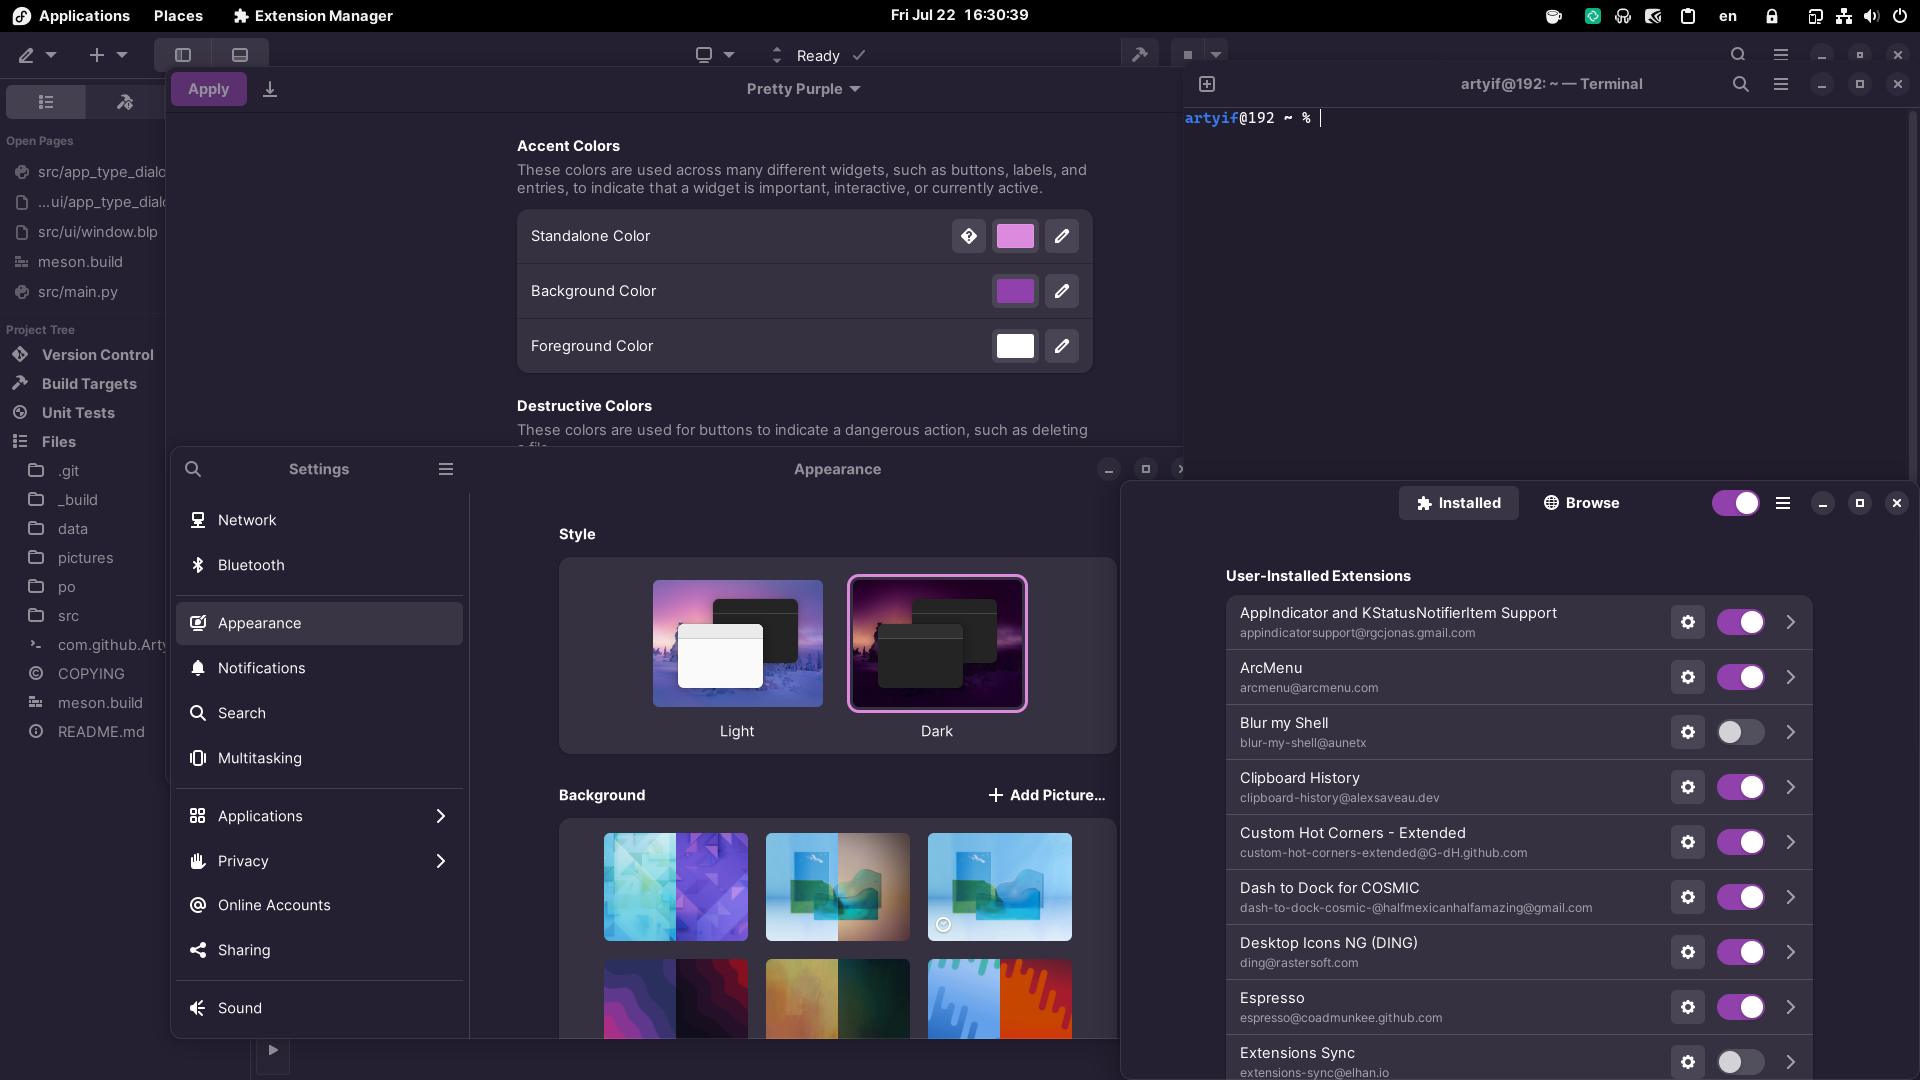The height and width of the screenshot is (1080, 1920).
Task: Toggle Builder bottom panel icon
Action: (x=240, y=55)
